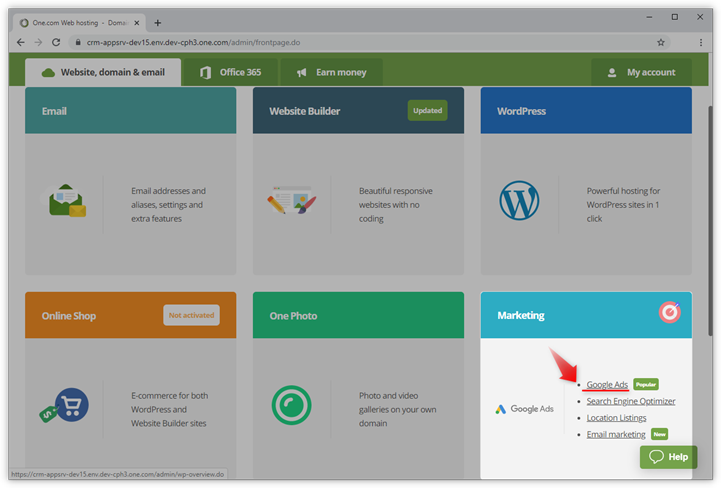Click 'Photo and video galleries' description text
This screenshot has width=721, height=488.
397,409
